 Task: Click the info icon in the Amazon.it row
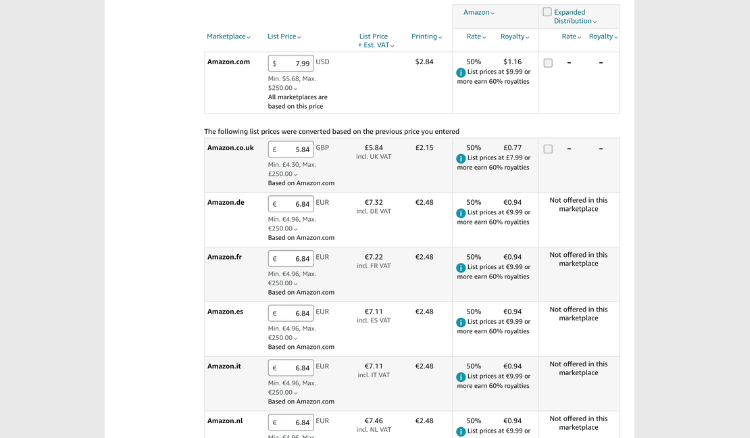click(x=461, y=377)
